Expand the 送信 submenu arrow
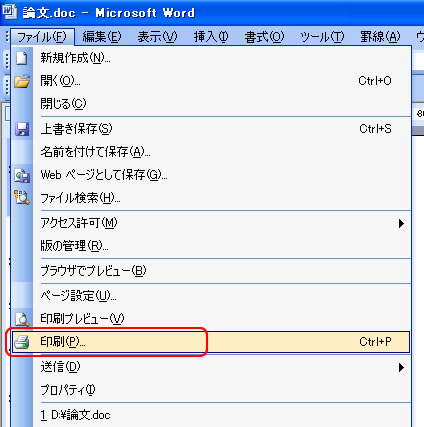424x427 pixels. tap(401, 367)
